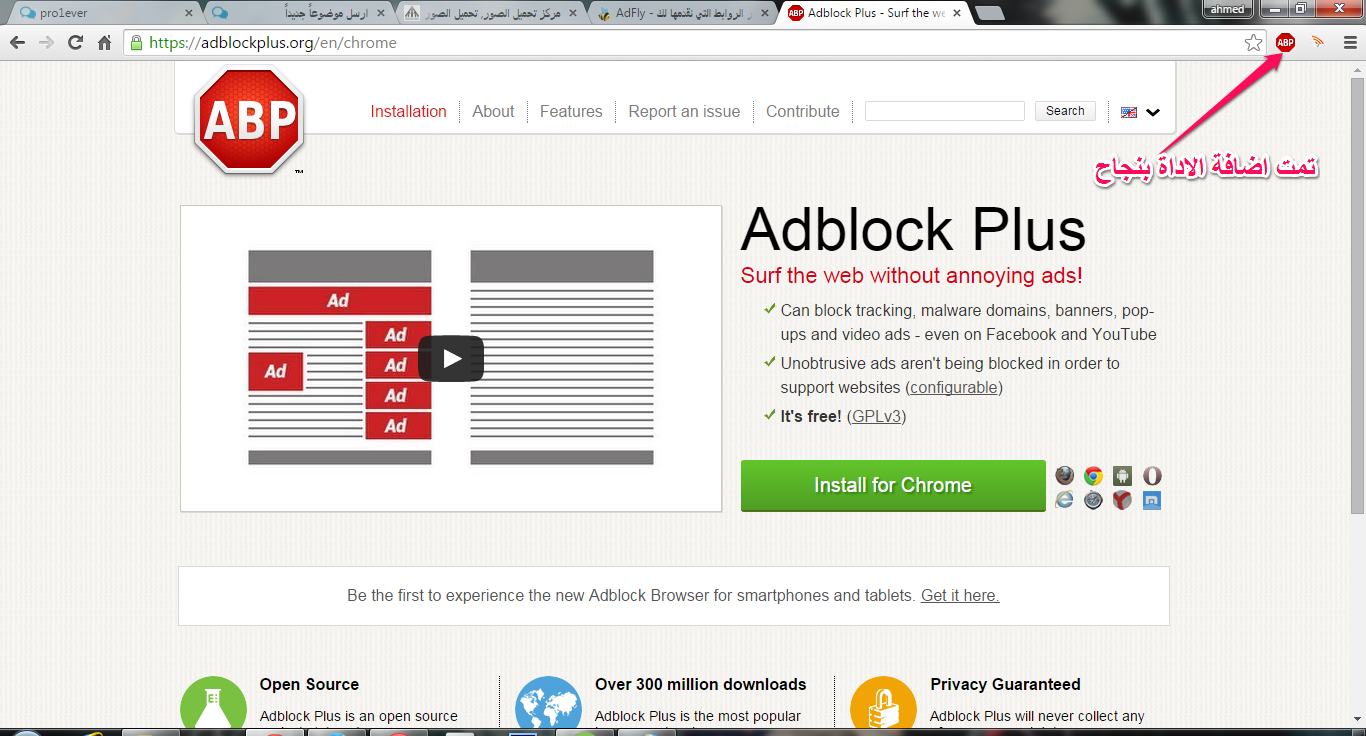
Task: Follow the 'Get it here' link
Action: pos(960,595)
